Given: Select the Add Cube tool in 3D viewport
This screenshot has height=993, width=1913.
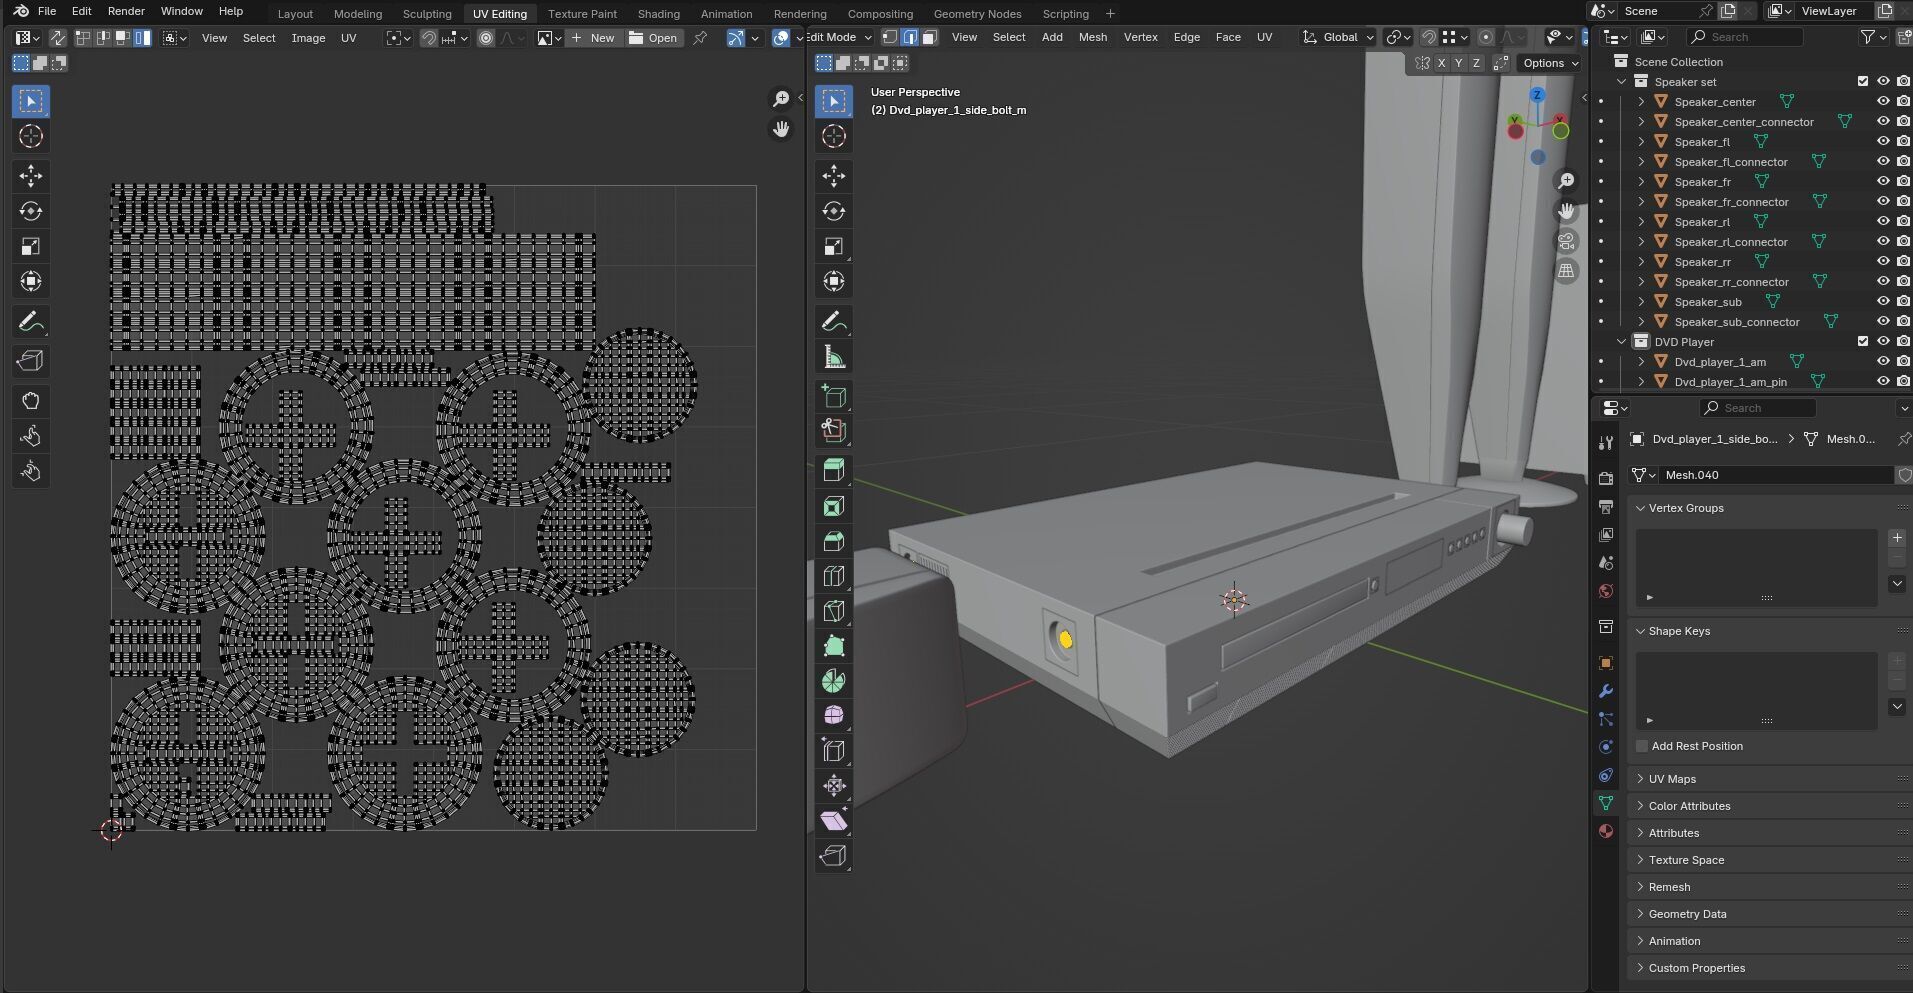Looking at the screenshot, I should pyautogui.click(x=834, y=396).
